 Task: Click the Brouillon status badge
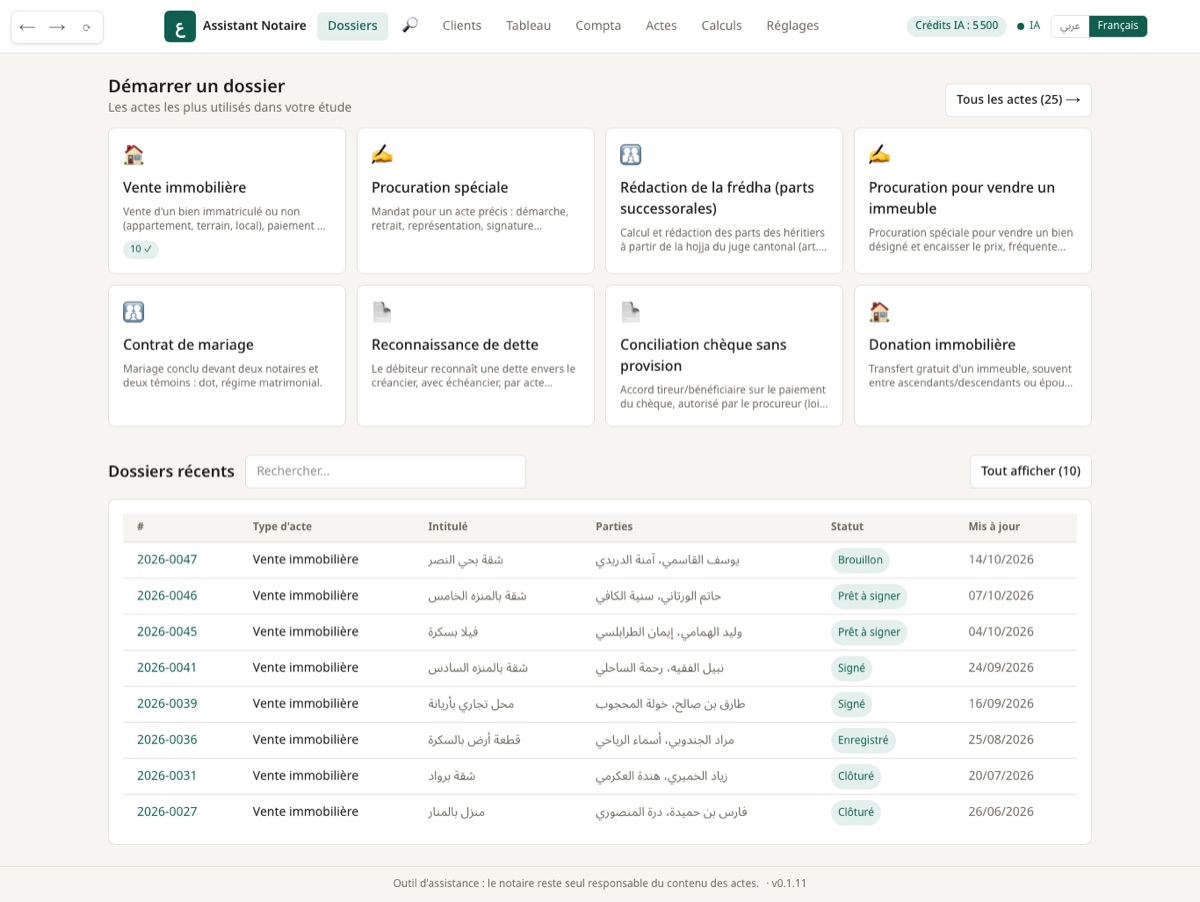pyautogui.click(x=860, y=560)
